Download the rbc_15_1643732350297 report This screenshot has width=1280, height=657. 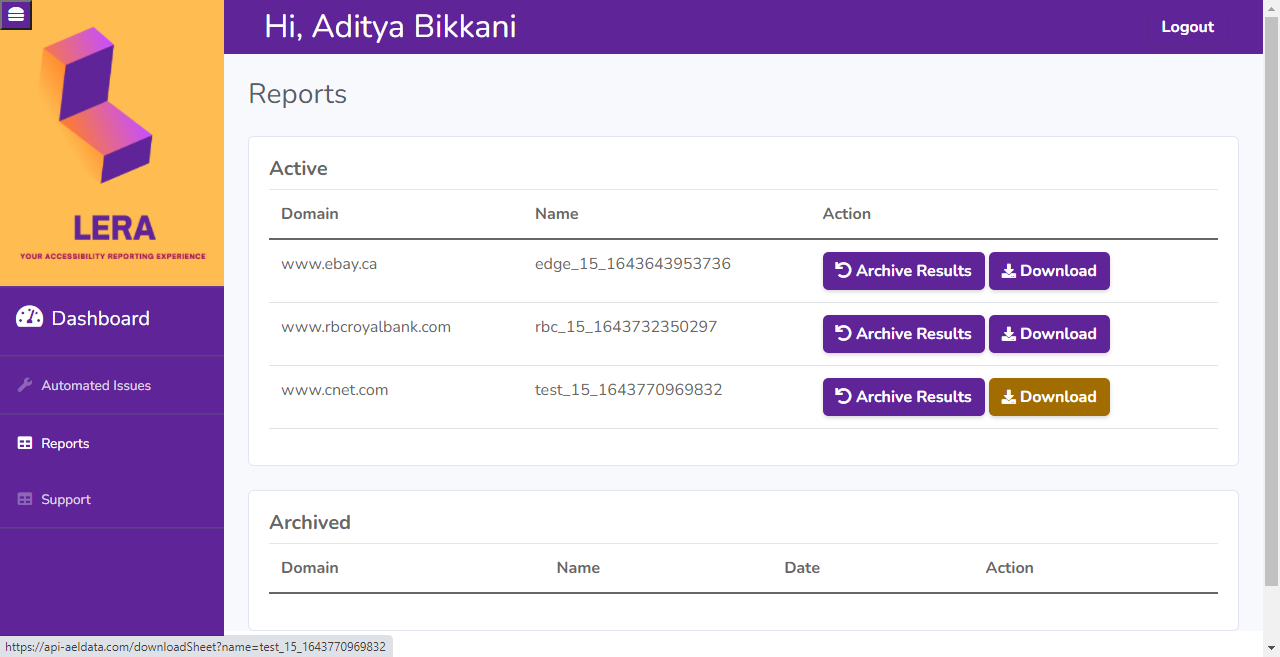(x=1049, y=334)
